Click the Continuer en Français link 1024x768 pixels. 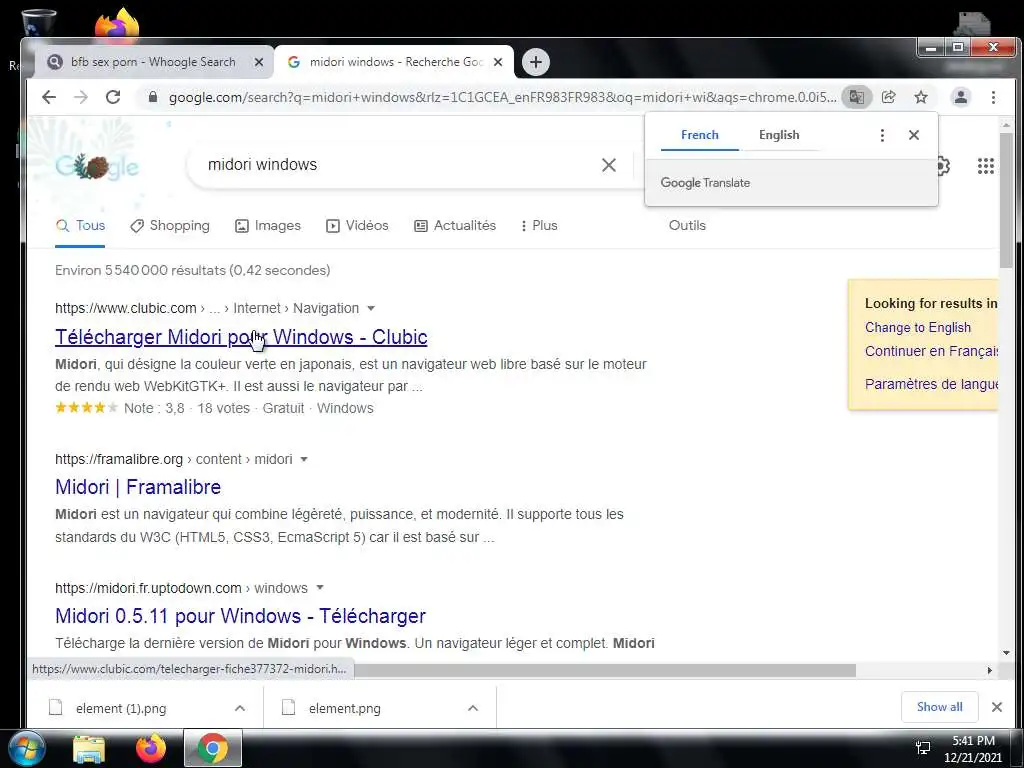(931, 351)
